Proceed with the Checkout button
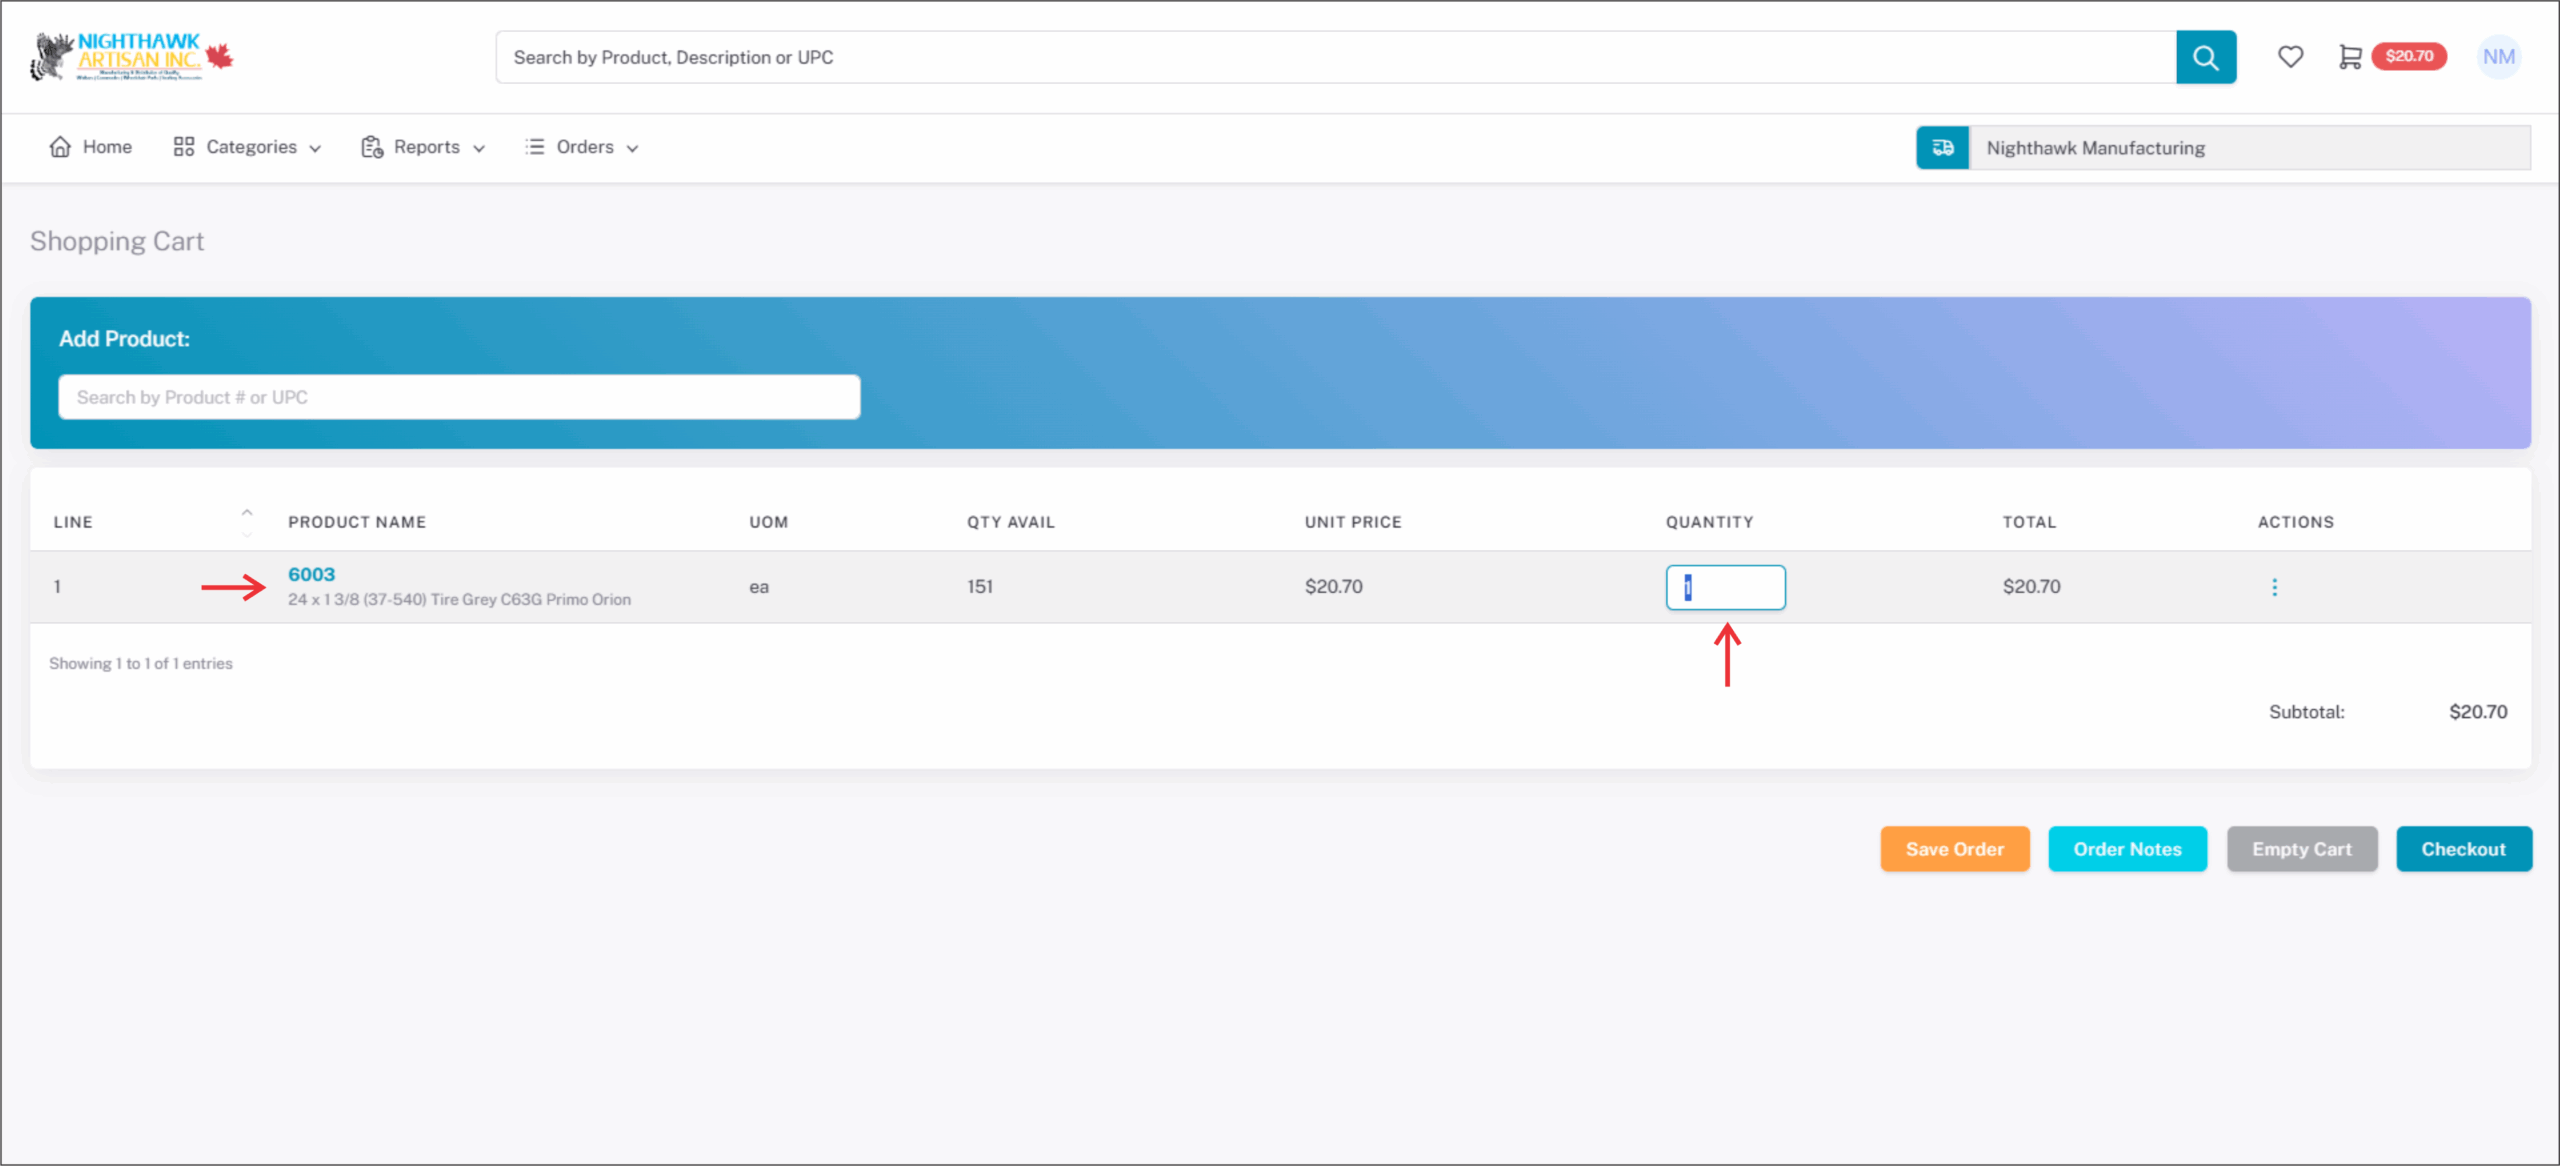The width and height of the screenshot is (2560, 1166). click(x=2463, y=849)
